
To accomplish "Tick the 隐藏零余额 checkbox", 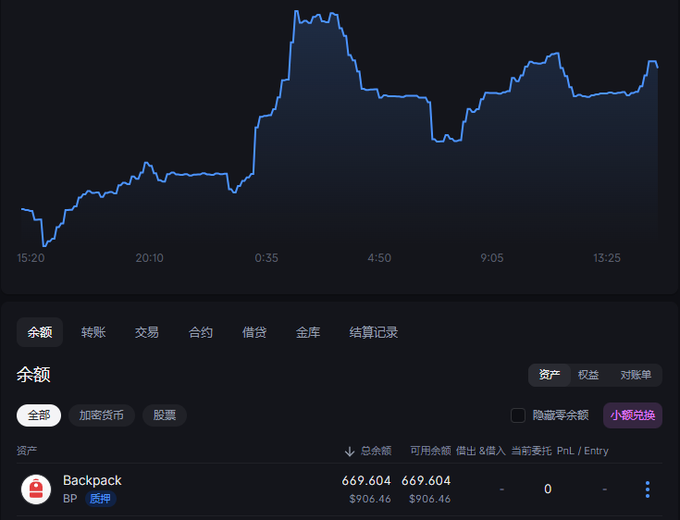I will coord(518,415).
